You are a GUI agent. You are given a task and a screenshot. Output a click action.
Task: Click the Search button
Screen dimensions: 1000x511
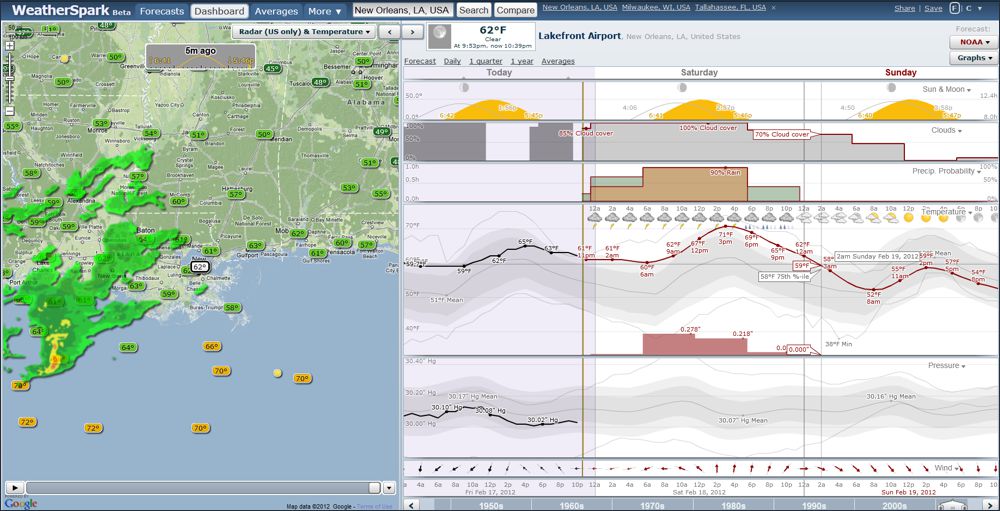[x=474, y=10]
